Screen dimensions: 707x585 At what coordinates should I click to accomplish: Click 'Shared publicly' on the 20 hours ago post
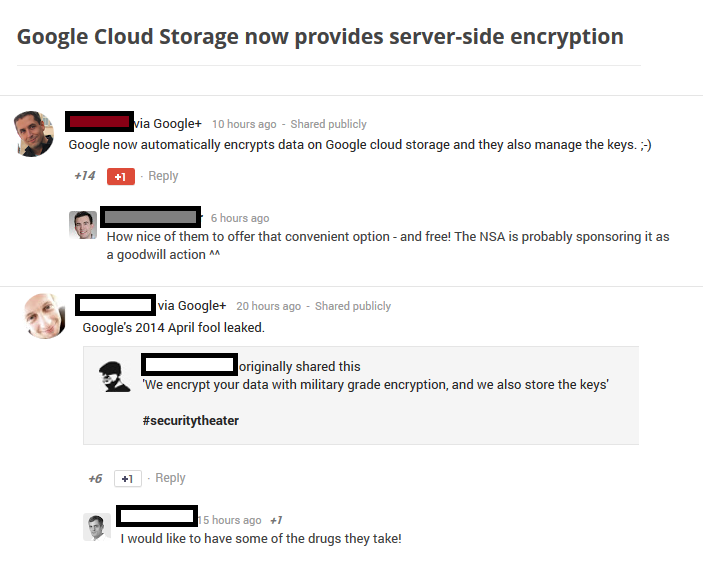[x=353, y=306]
